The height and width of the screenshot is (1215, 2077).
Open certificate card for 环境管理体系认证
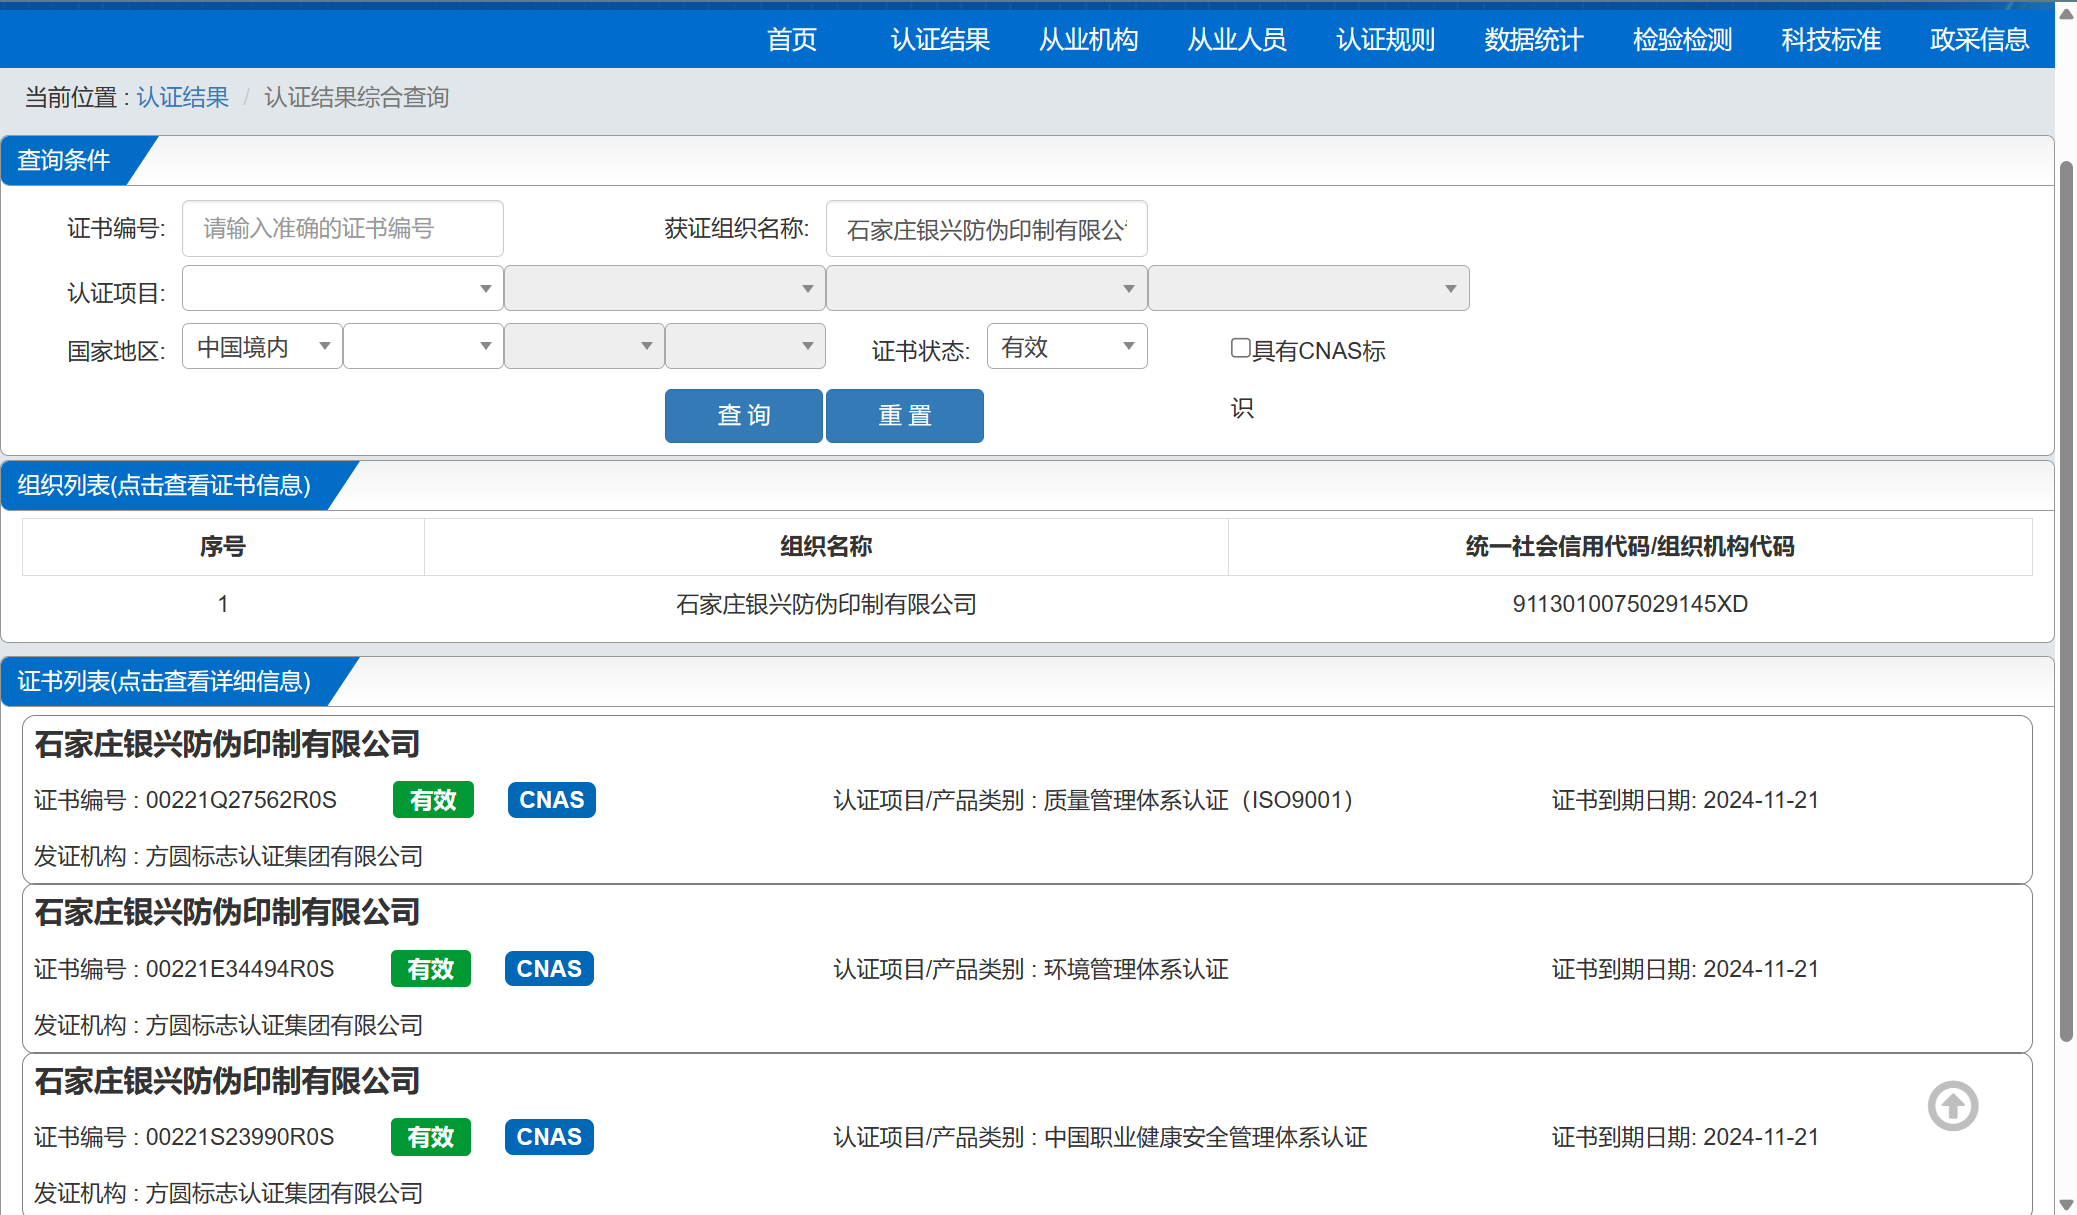(1027, 968)
